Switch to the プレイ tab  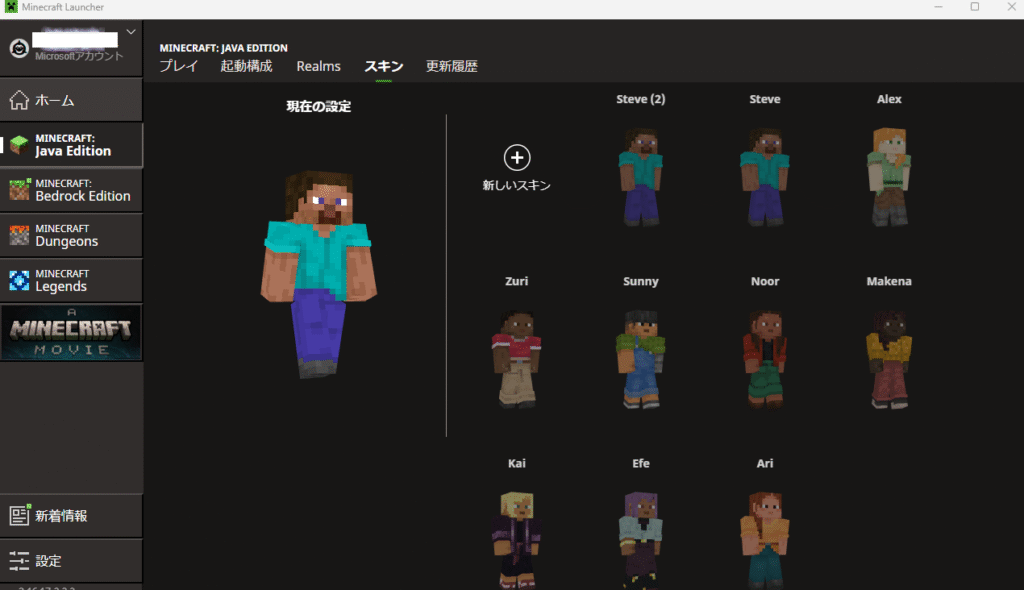[x=179, y=66]
